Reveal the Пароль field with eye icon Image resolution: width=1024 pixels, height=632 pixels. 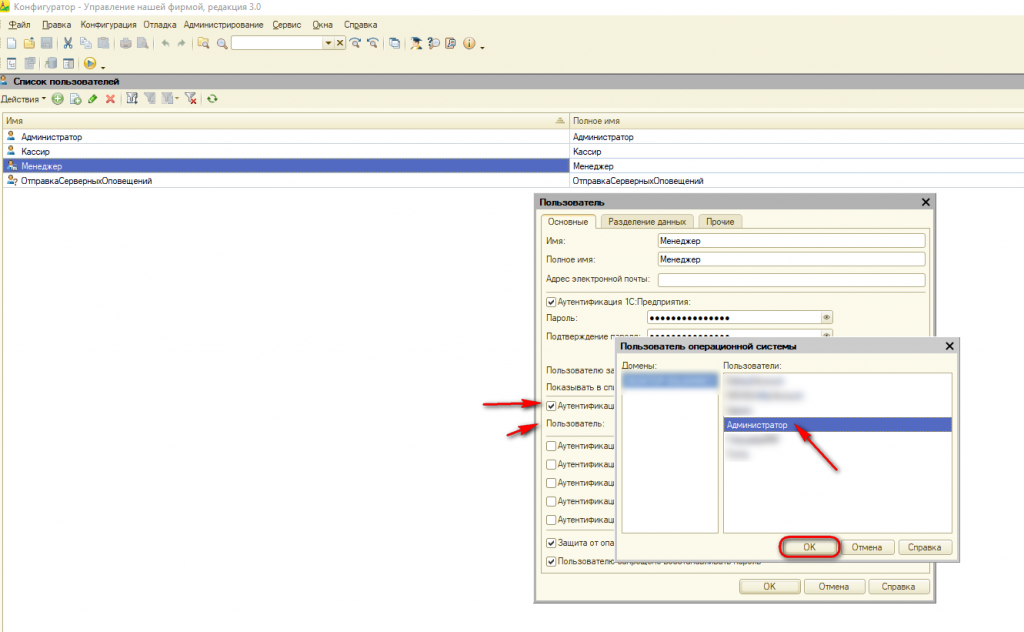[826, 318]
